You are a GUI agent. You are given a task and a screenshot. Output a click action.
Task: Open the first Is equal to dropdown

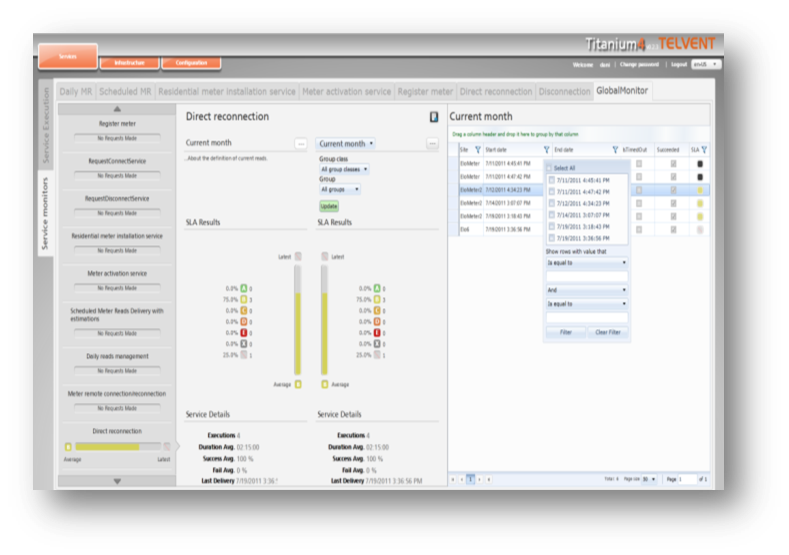587,263
